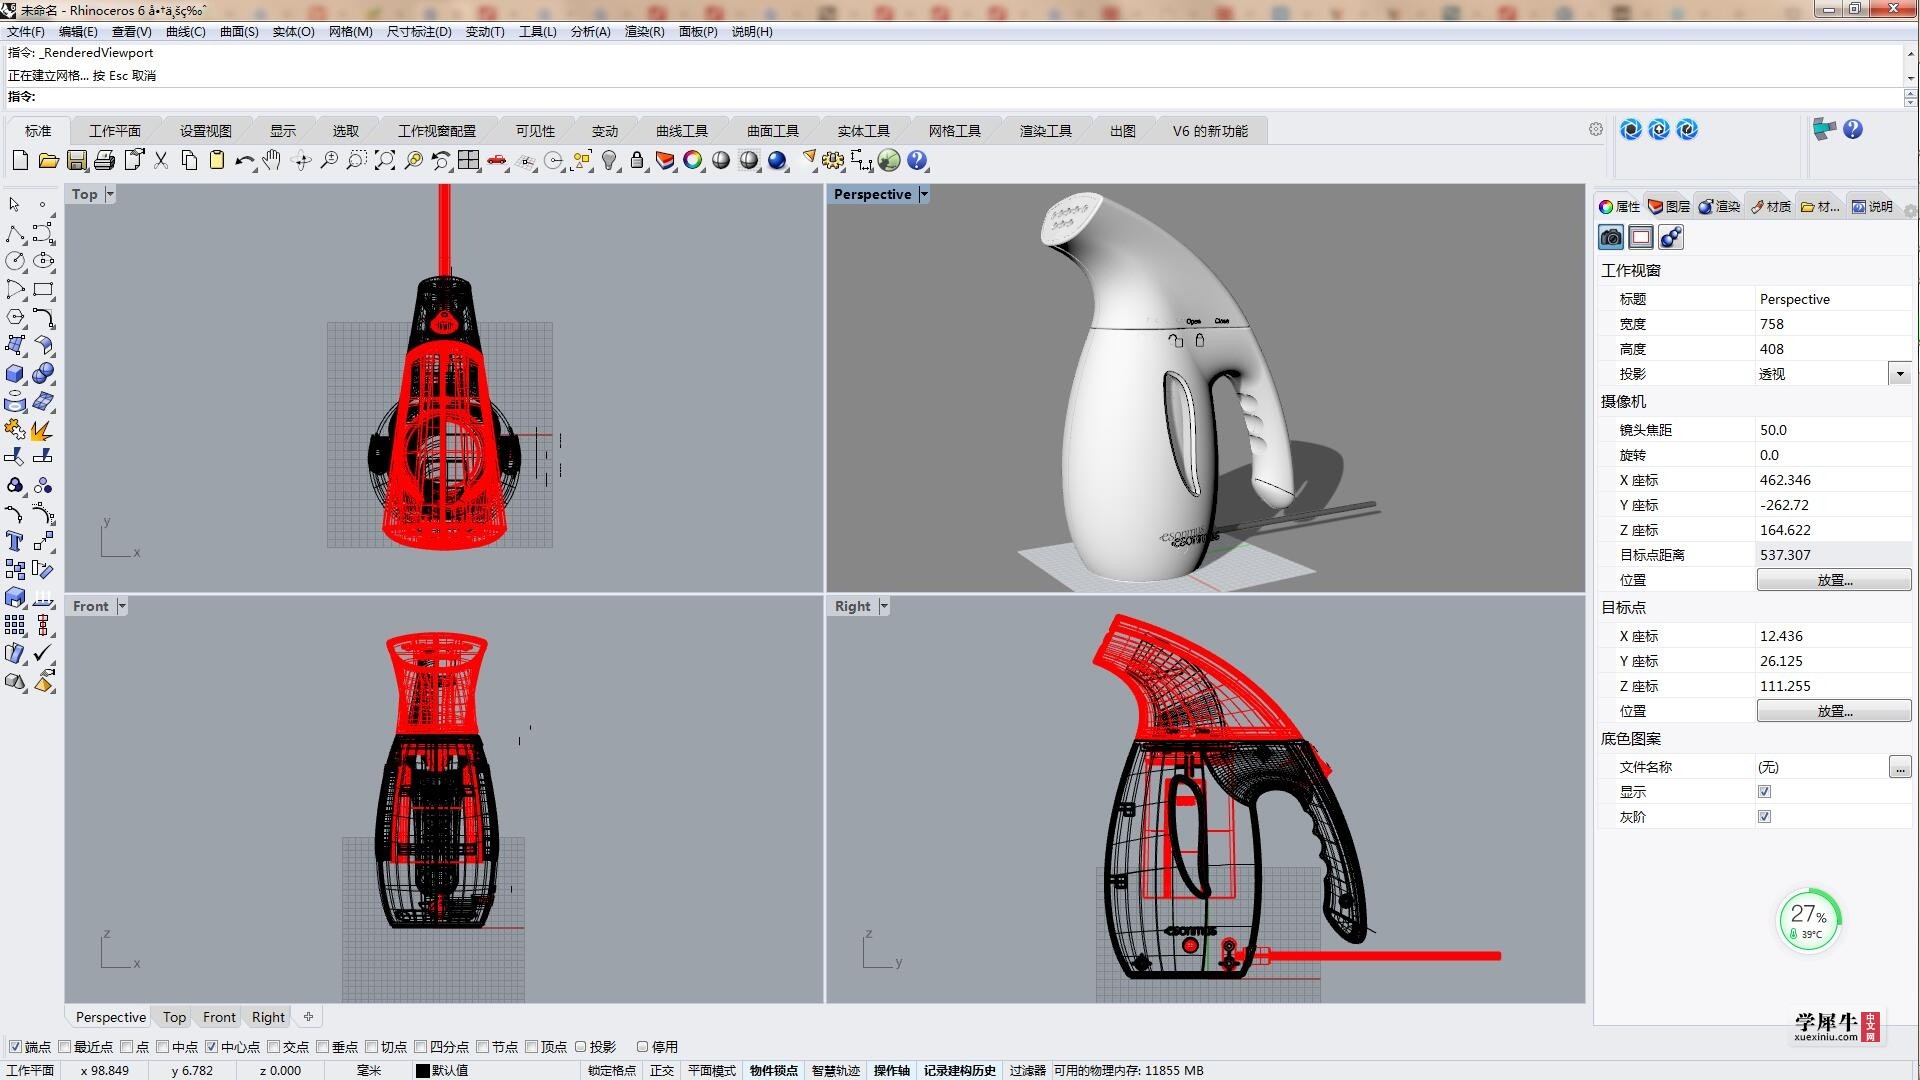The image size is (1920, 1080).
Task: Toggle the 灰阶 checkbox
Action: 1764,817
